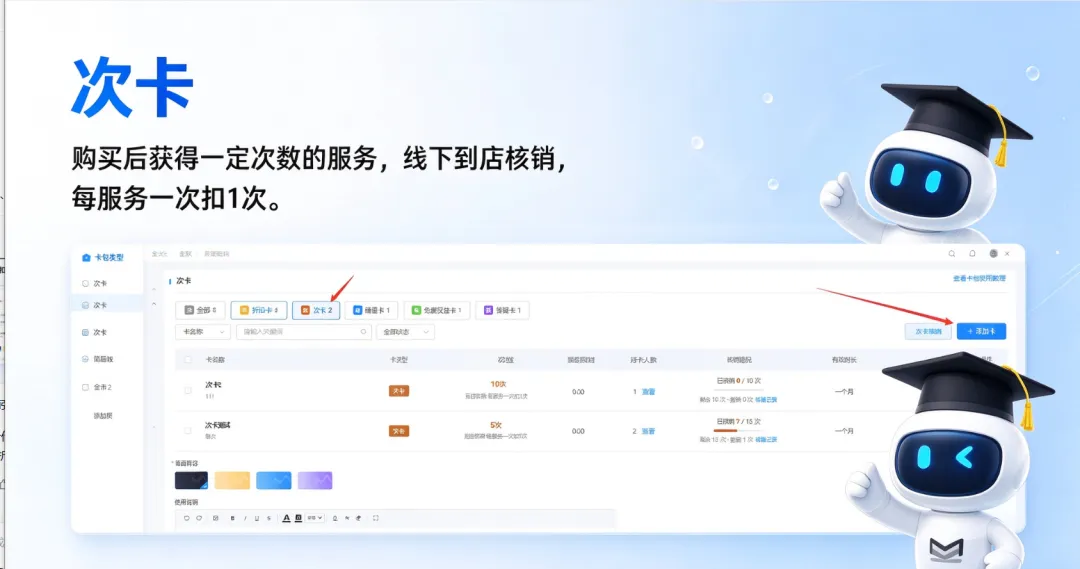
Task: Click the blue home icon beside 卡包类型
Action: pos(86,258)
